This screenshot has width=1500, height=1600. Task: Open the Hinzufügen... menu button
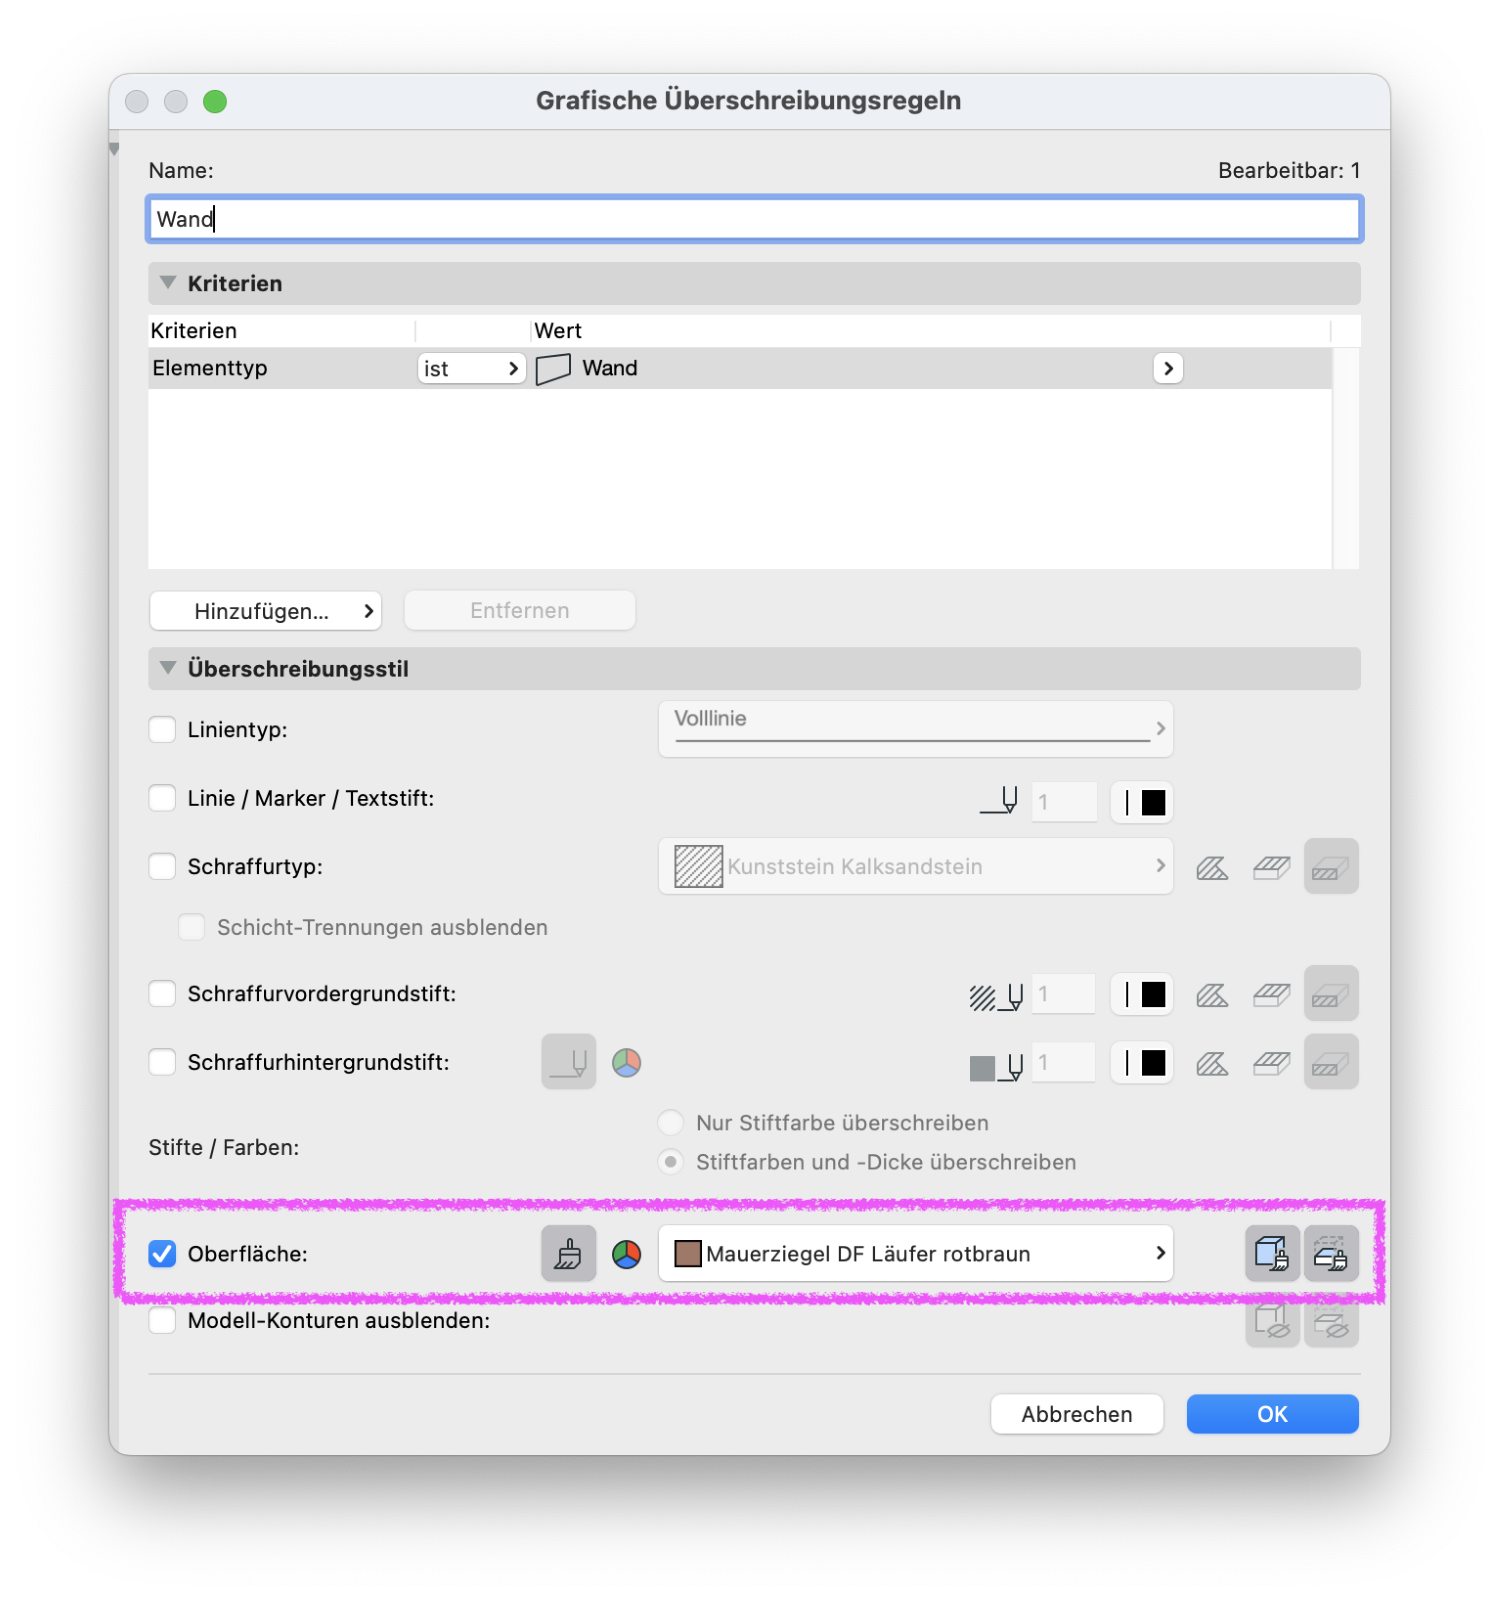266,611
